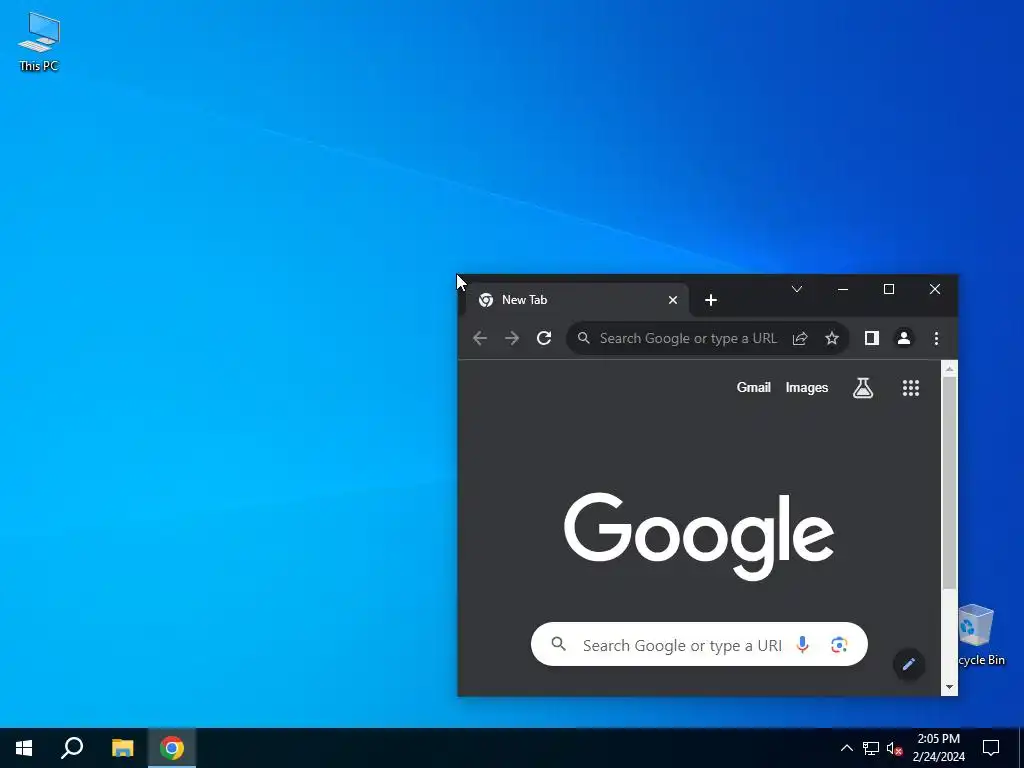The height and width of the screenshot is (768, 1024).
Task: Click the vertical scrollbar thumb
Action: (x=950, y=483)
